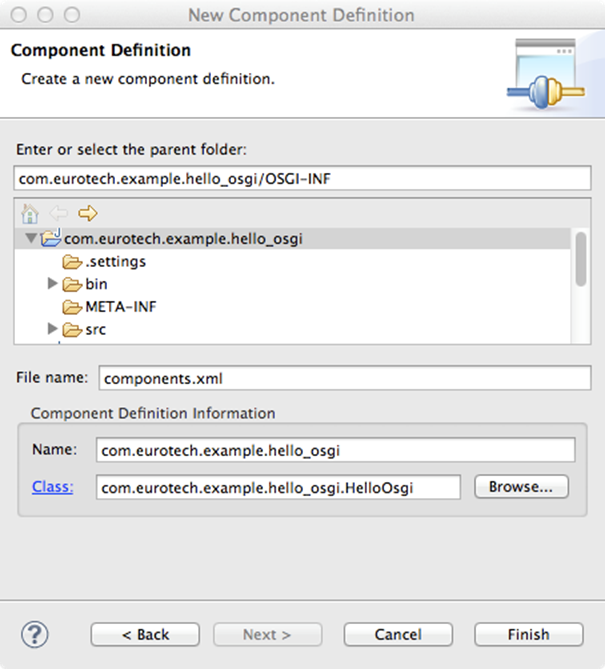Open the Class hyperlink
Viewport: 605px width, 669px height.
(x=52, y=487)
